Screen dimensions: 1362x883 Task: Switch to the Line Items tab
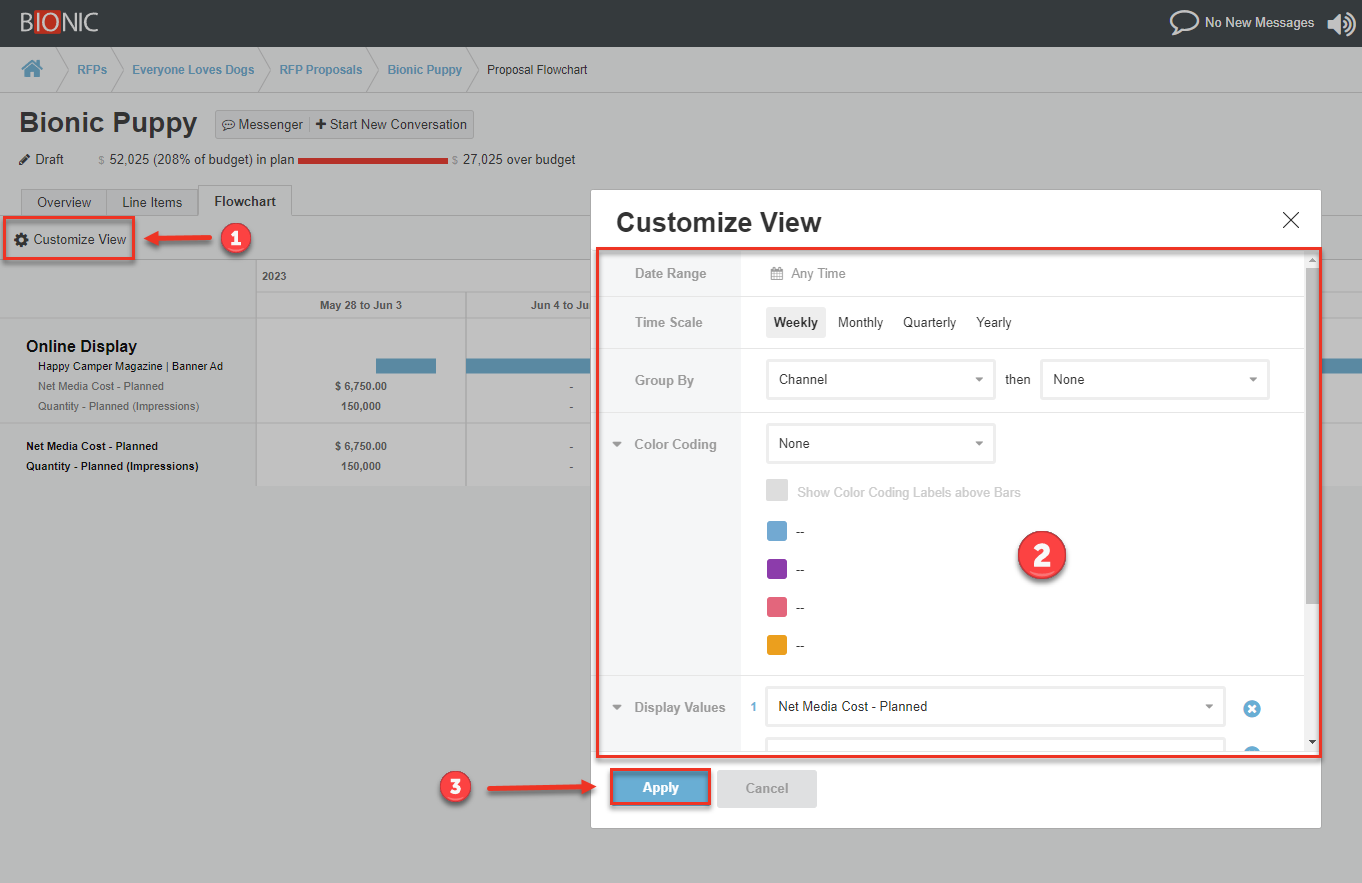coord(152,202)
